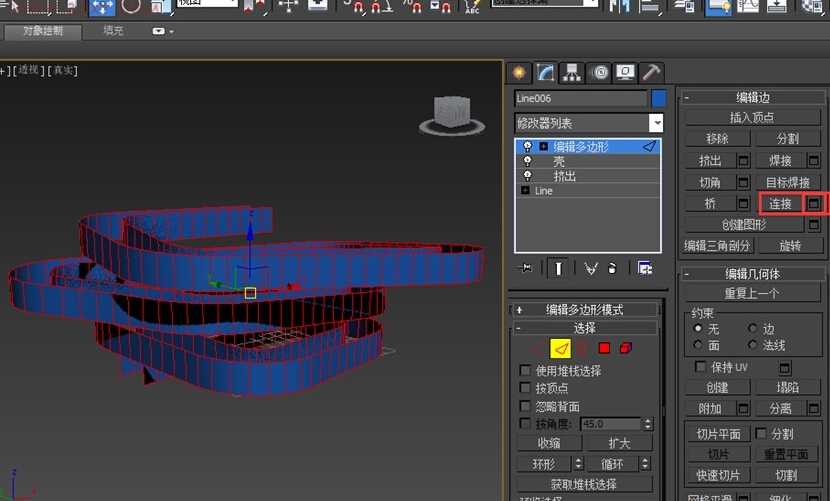
Task: Select 法线 constraint radio button
Action: 753,345
